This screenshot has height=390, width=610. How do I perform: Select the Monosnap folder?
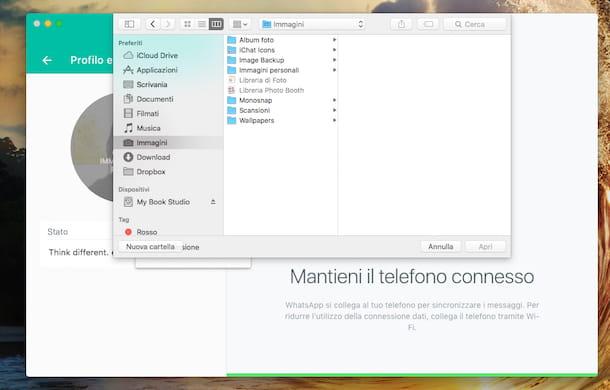pos(282,100)
